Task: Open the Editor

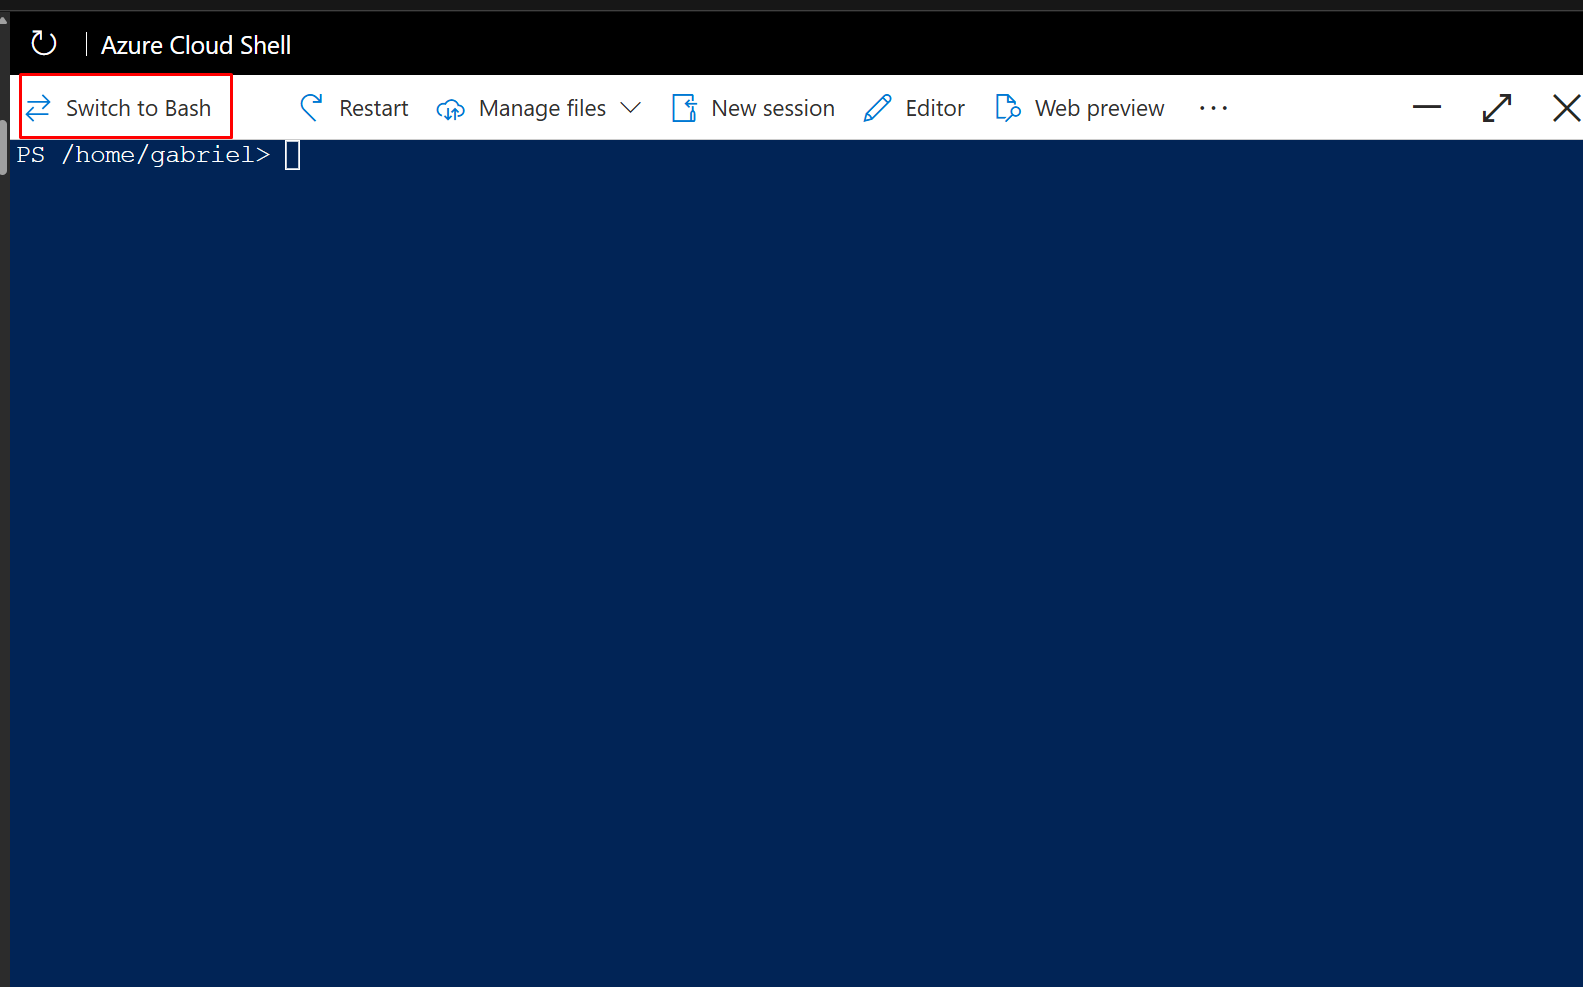Action: (914, 108)
